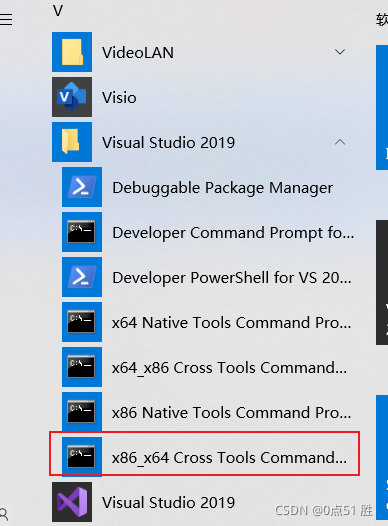Image resolution: width=388 pixels, height=526 pixels.
Task: Open Debuggable Package Manager
Action: click(x=222, y=188)
